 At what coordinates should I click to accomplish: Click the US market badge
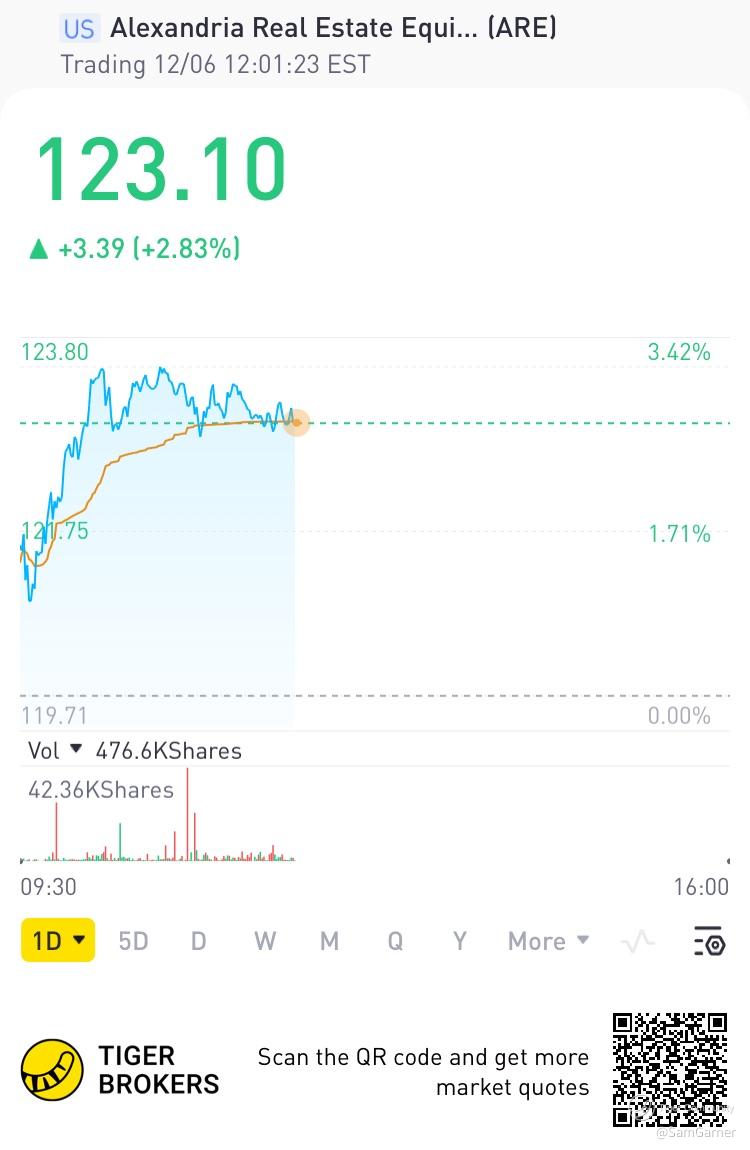click(x=79, y=28)
